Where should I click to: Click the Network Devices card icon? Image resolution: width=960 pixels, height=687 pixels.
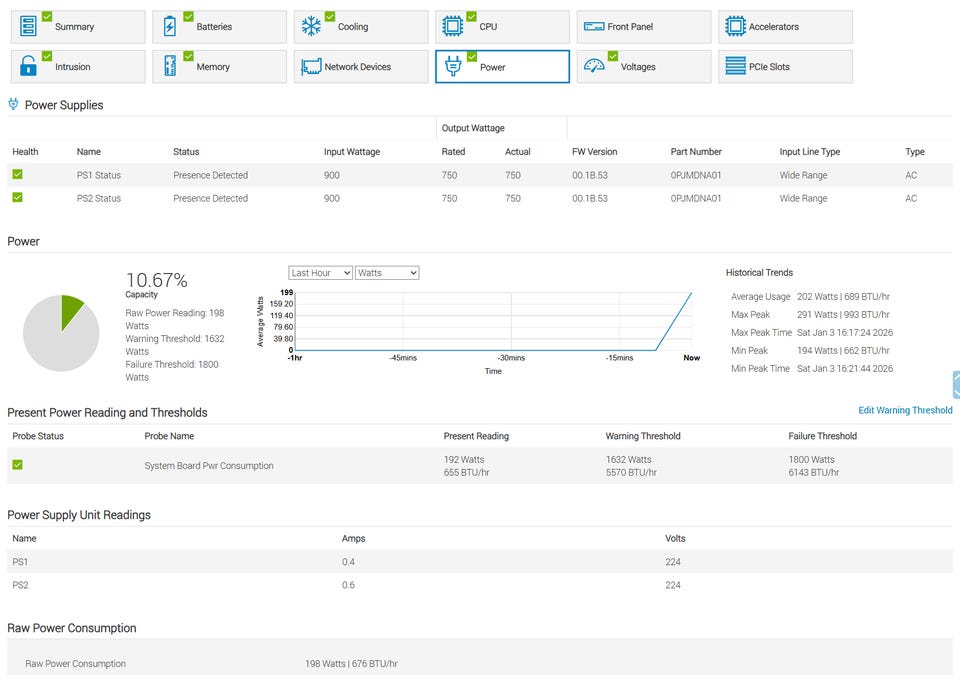(311, 67)
